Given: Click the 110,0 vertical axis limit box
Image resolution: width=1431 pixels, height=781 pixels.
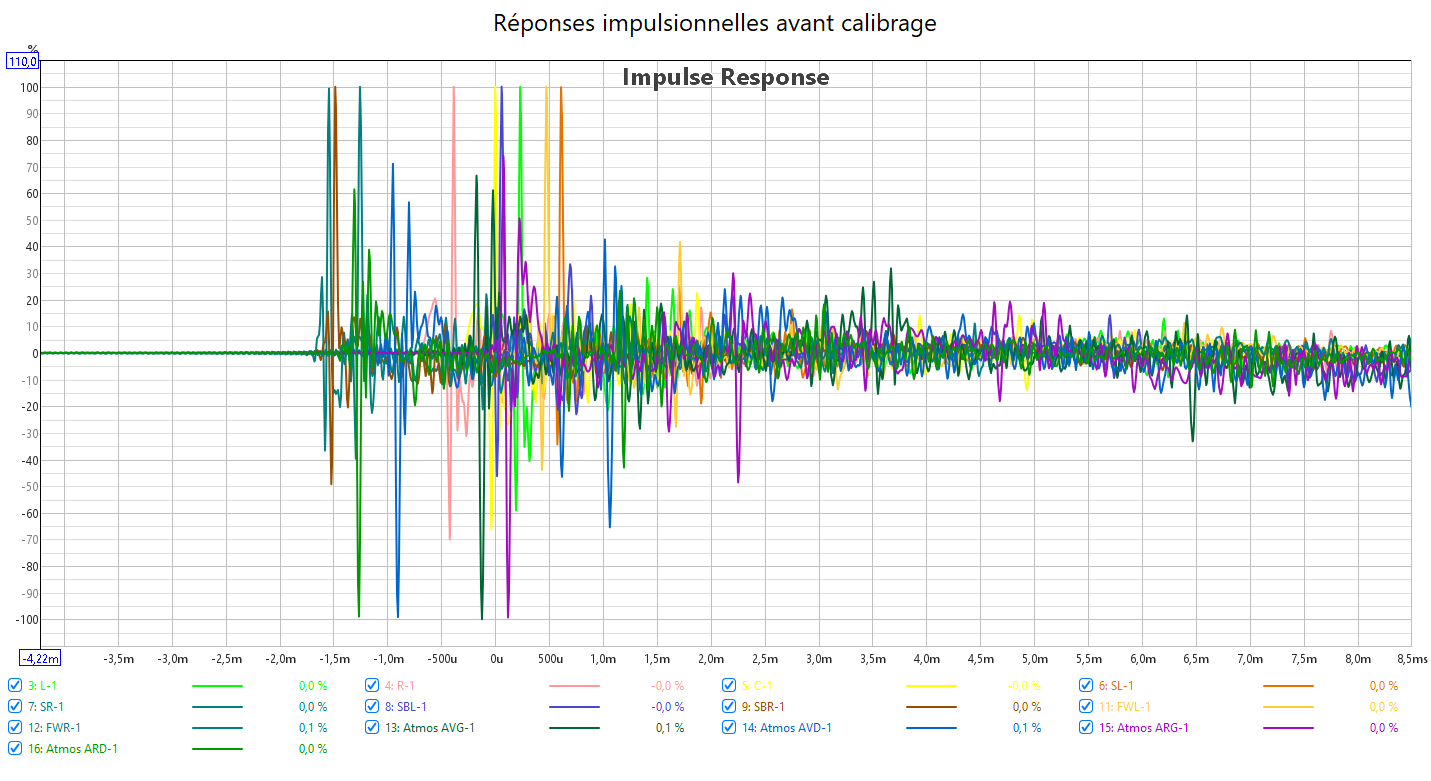Looking at the screenshot, I should 23,62.
